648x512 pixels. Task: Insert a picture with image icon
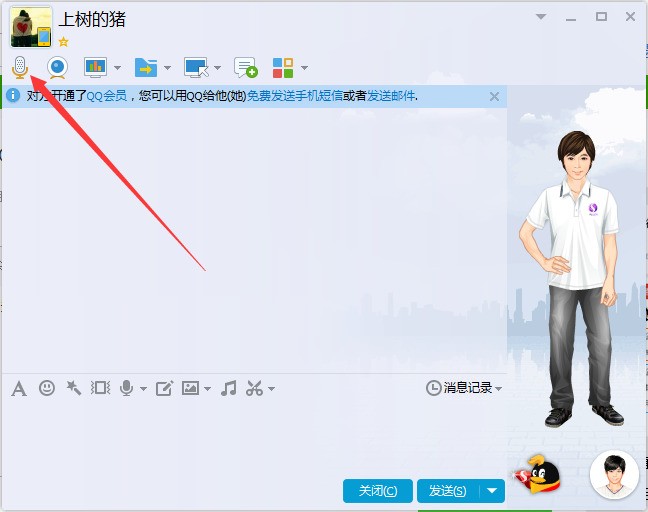coord(191,388)
